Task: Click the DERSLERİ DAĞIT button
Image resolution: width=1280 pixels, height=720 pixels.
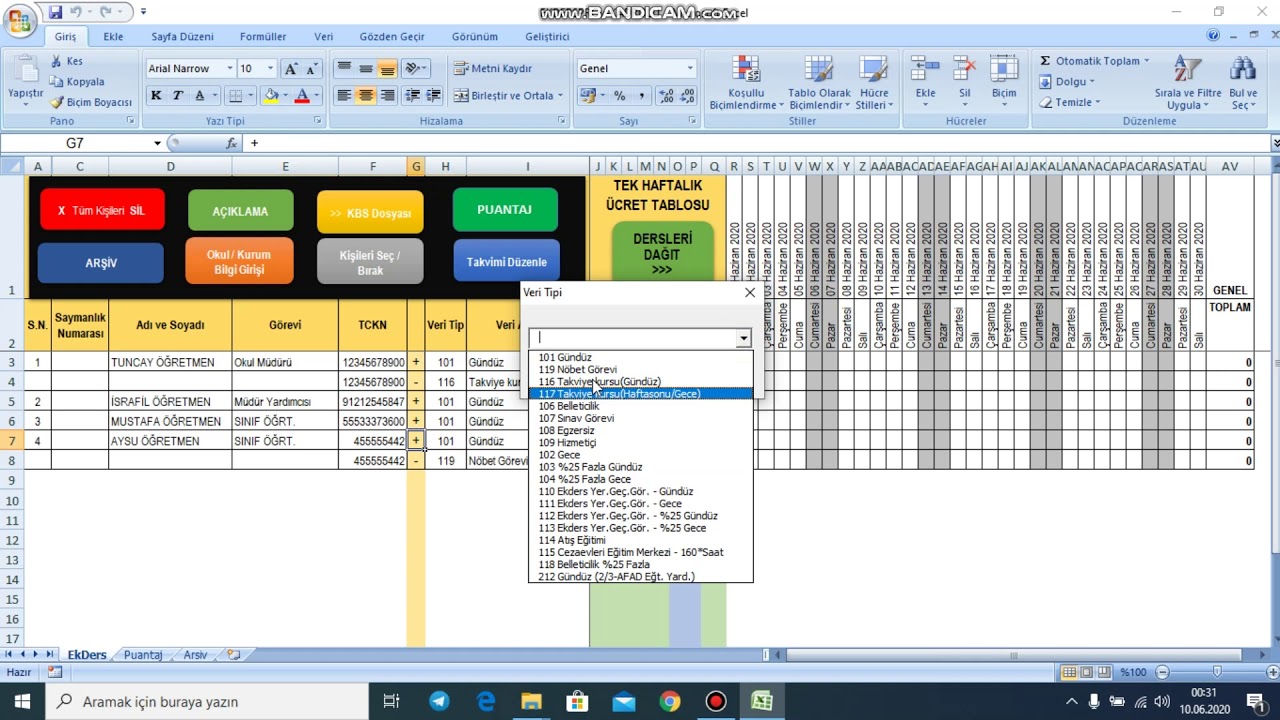Action: pyautogui.click(x=662, y=252)
